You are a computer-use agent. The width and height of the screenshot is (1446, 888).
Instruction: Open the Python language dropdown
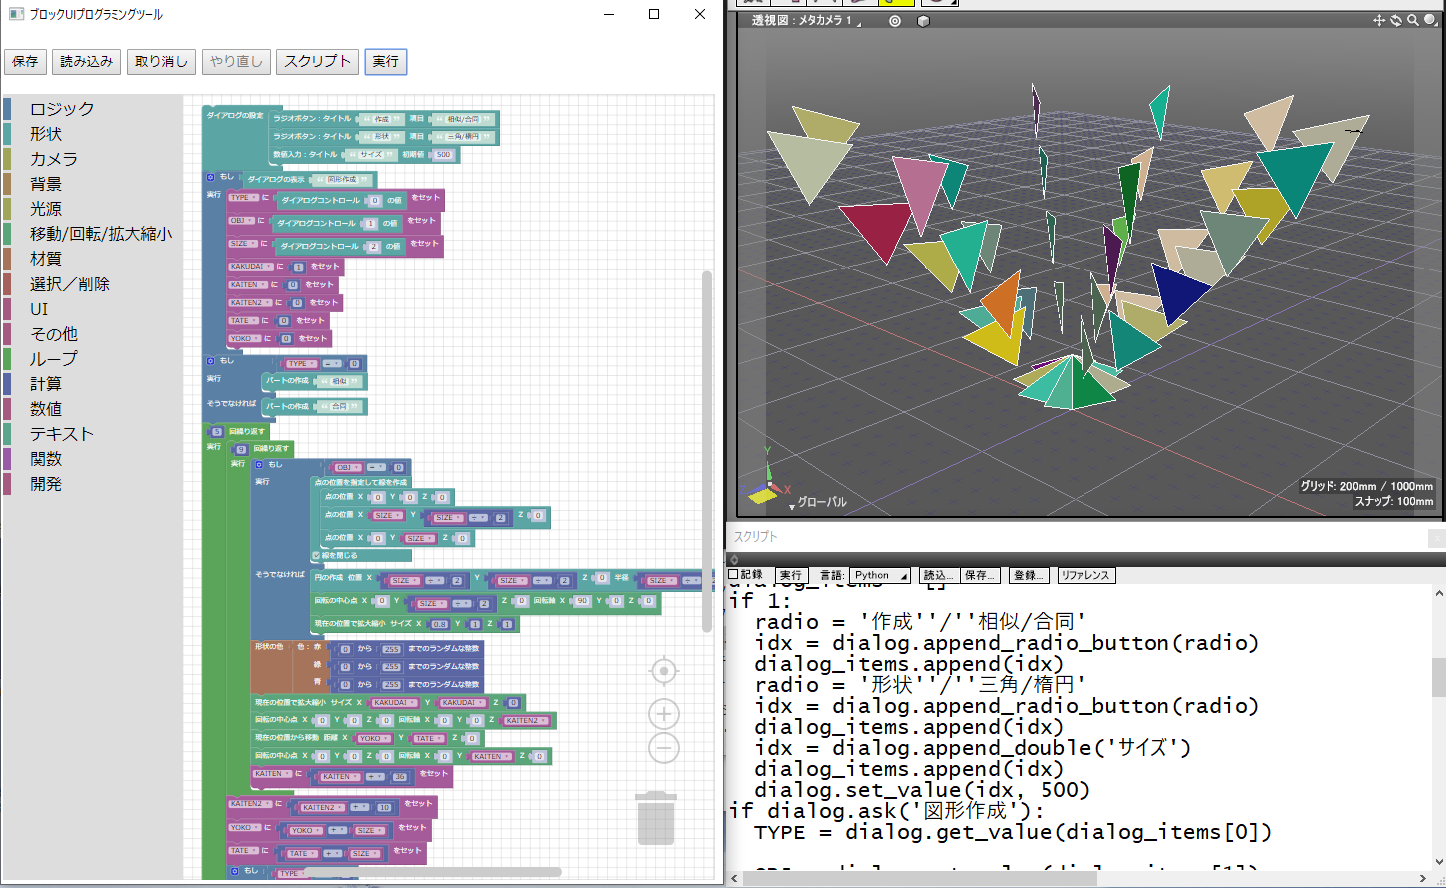tap(878, 575)
